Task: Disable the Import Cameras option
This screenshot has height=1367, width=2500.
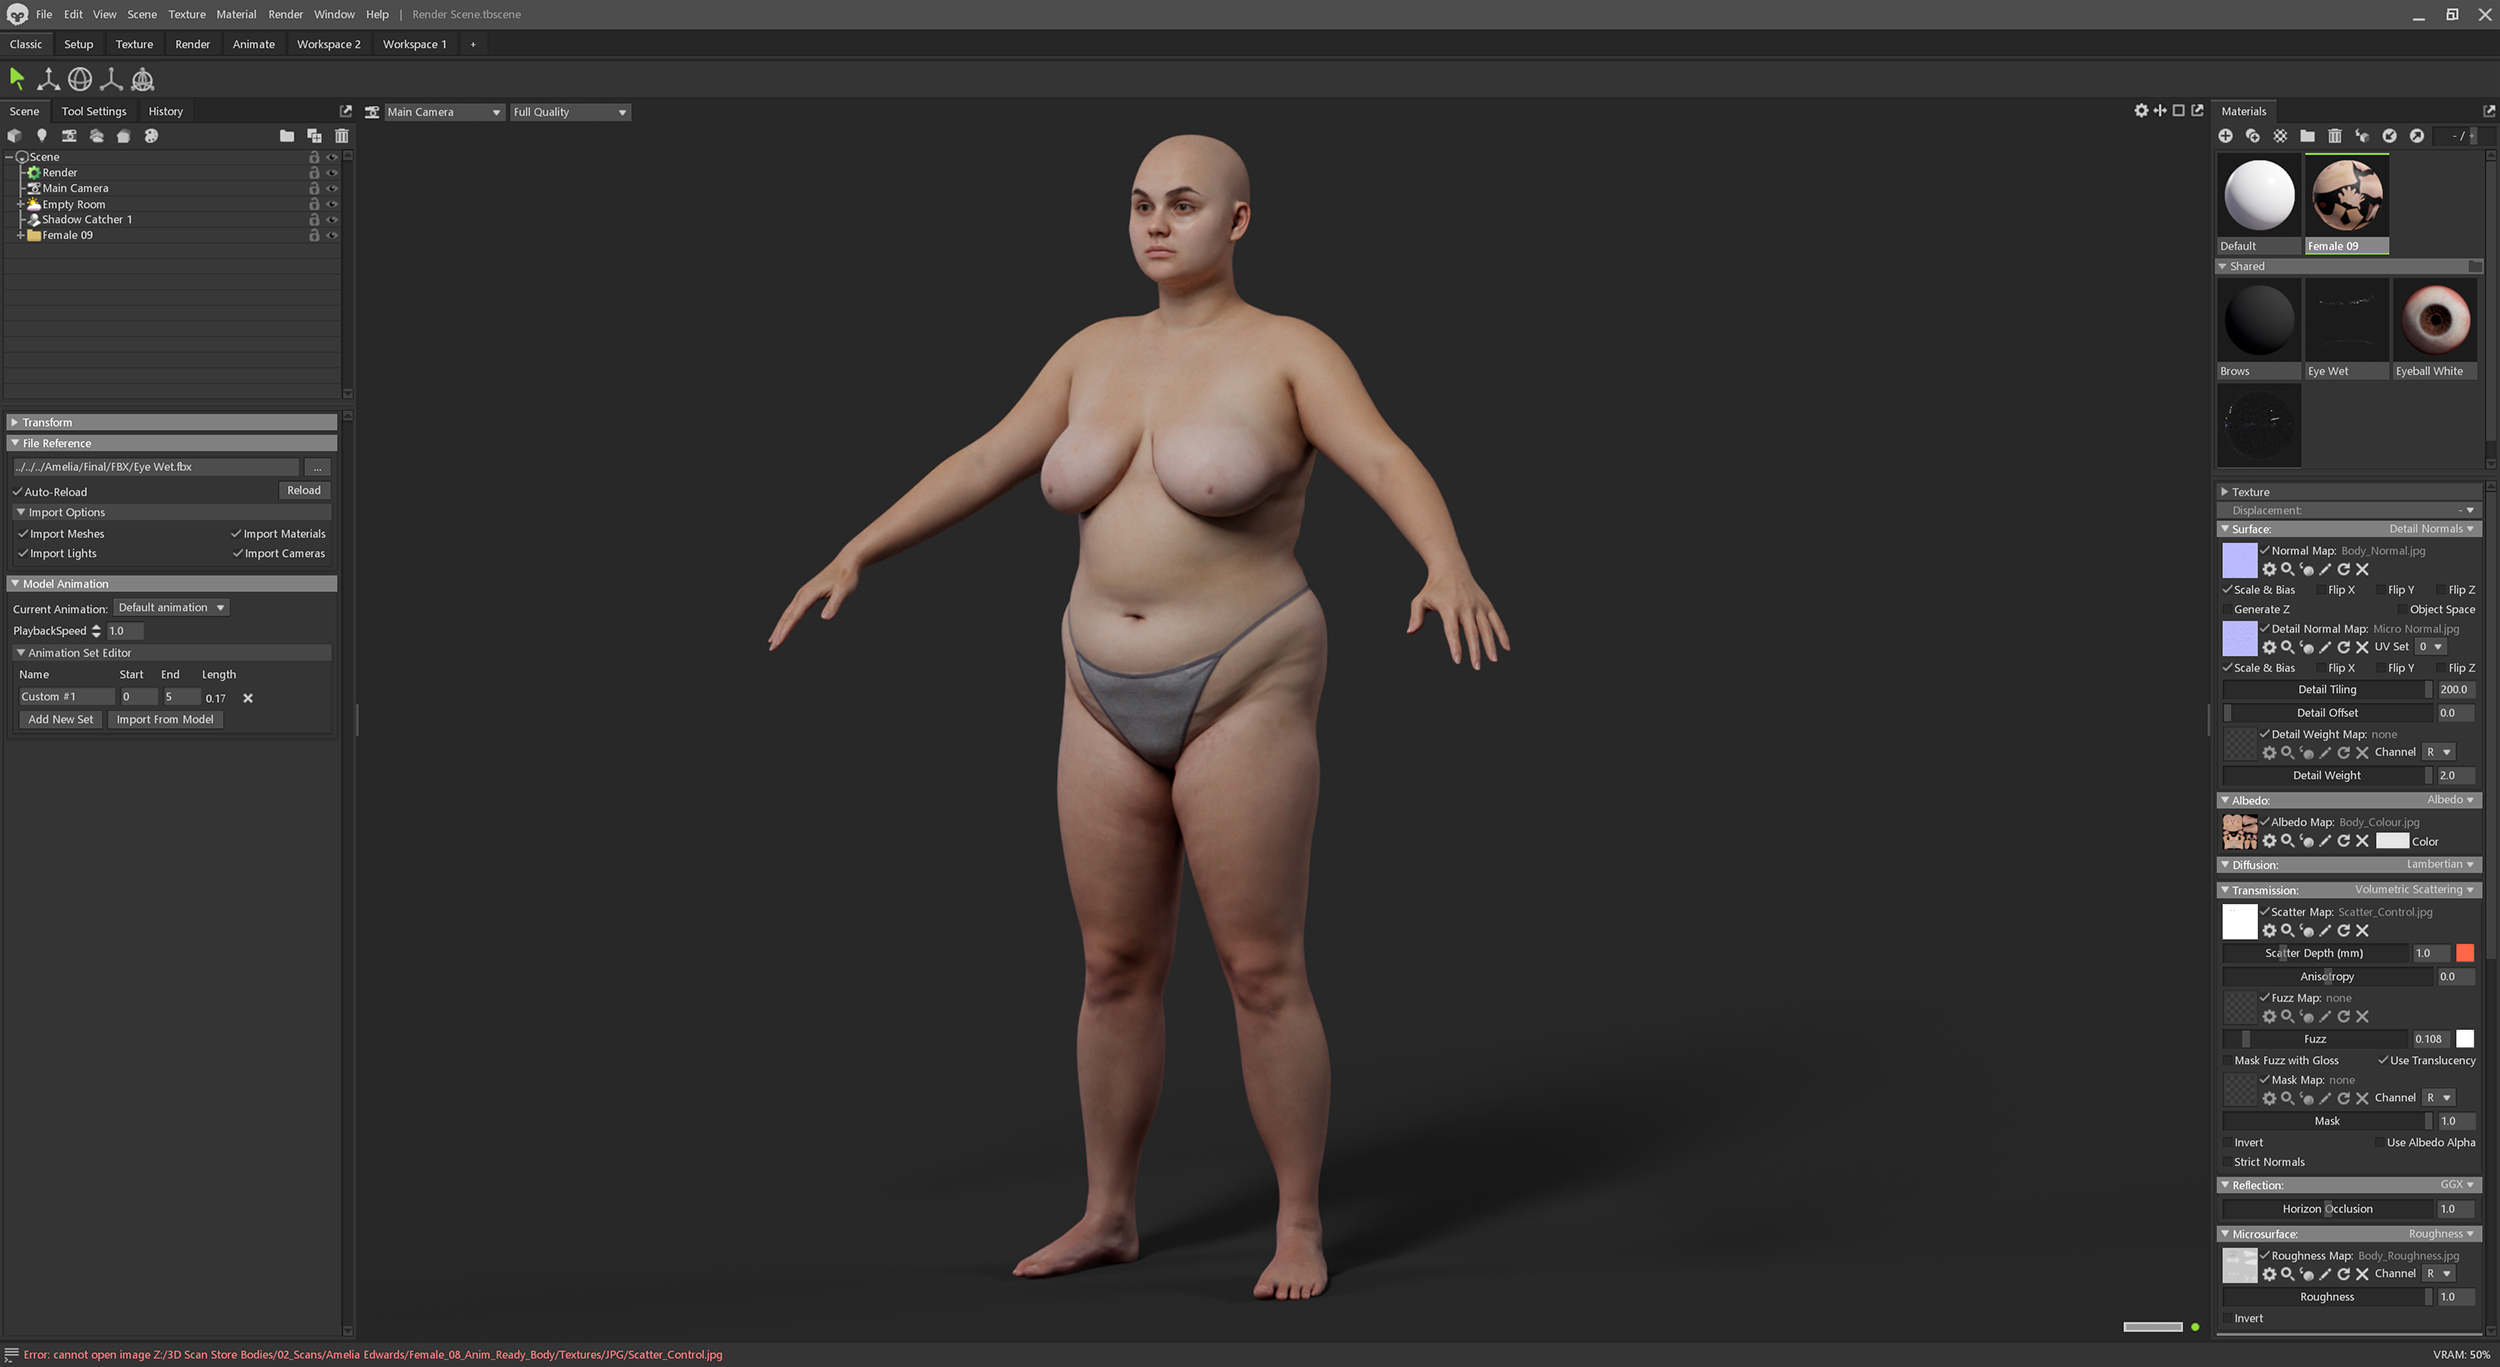Action: click(x=238, y=554)
